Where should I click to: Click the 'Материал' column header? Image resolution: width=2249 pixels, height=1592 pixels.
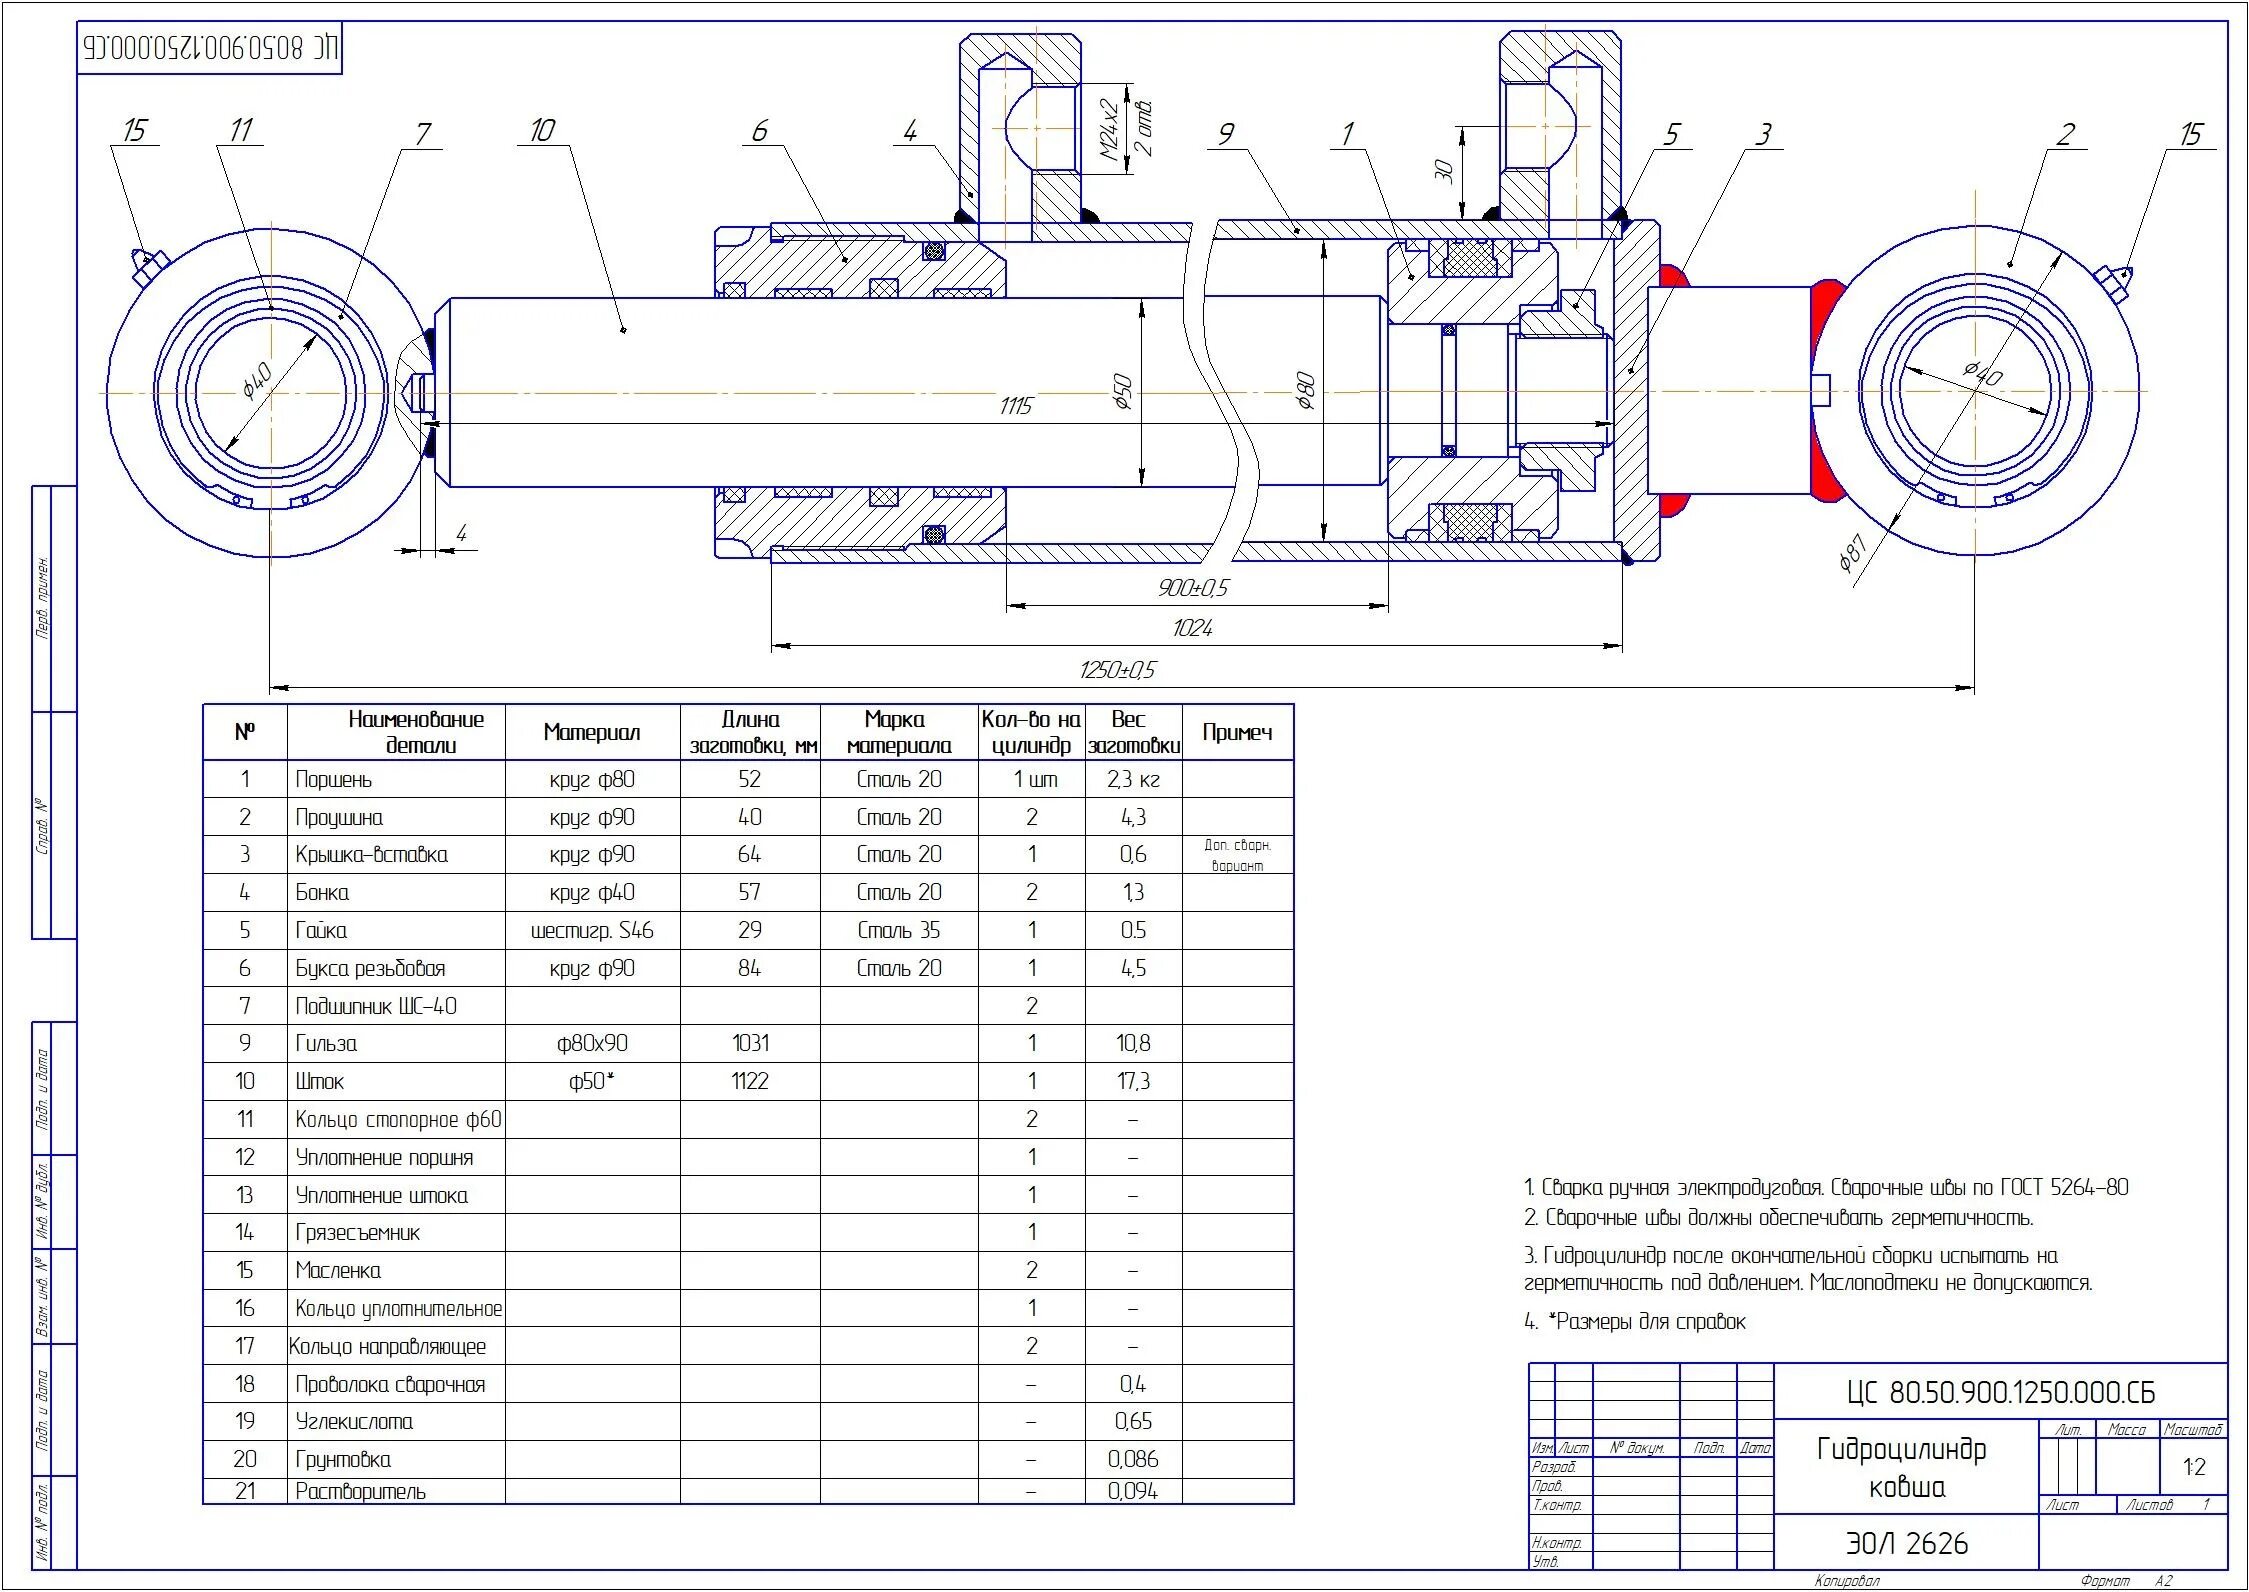591,732
